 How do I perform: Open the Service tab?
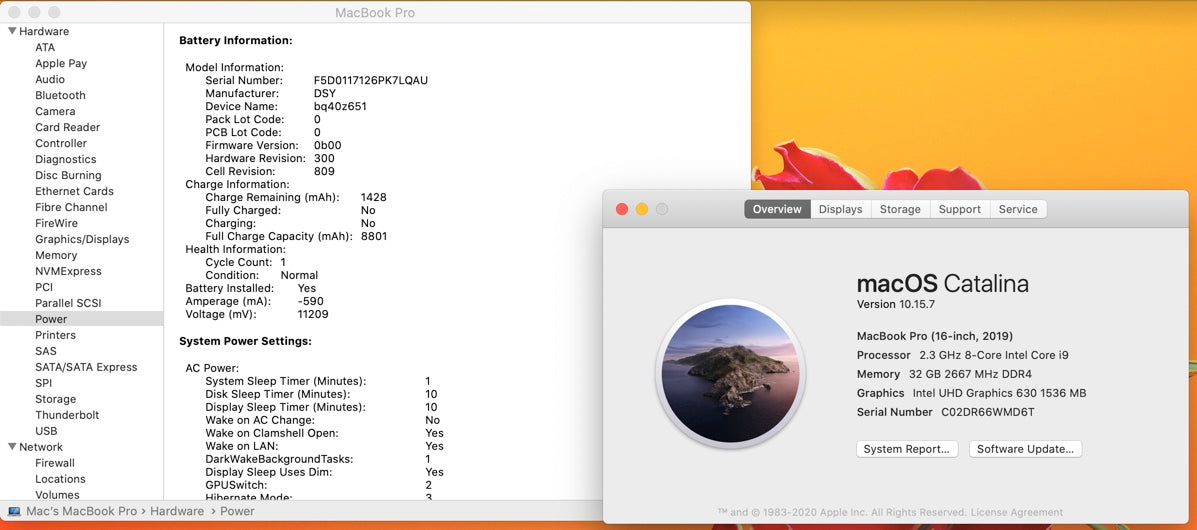click(x=1018, y=209)
